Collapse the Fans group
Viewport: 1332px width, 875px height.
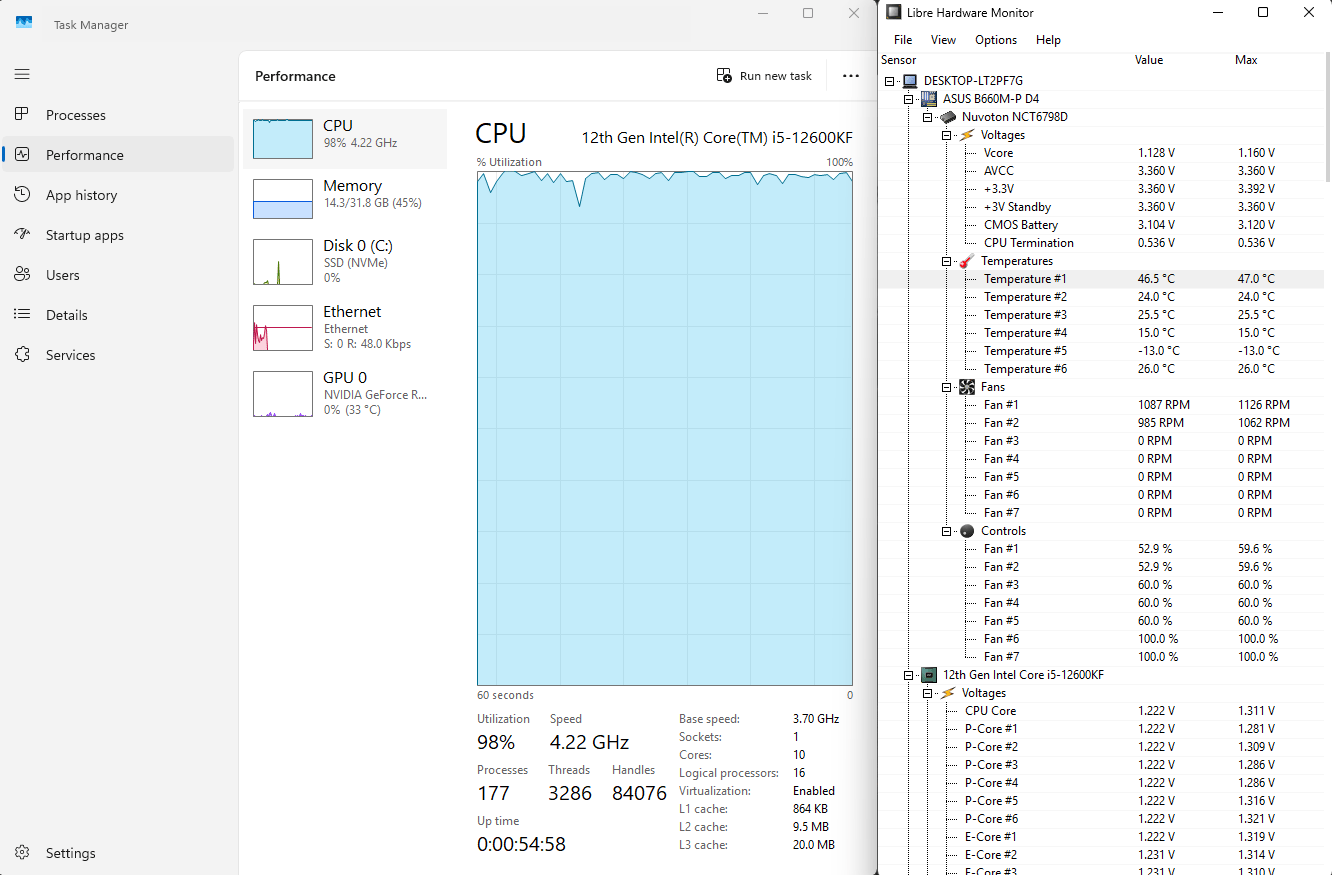947,387
